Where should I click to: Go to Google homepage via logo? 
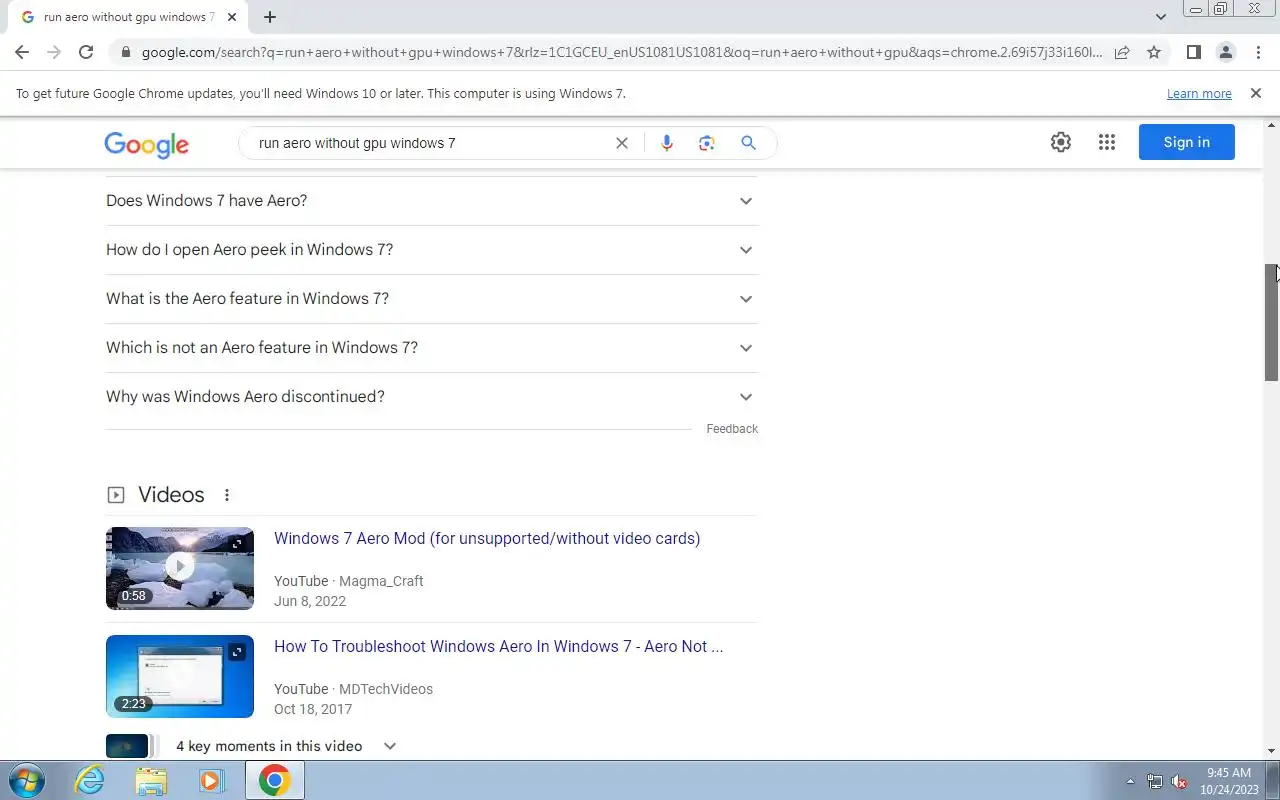pos(146,144)
